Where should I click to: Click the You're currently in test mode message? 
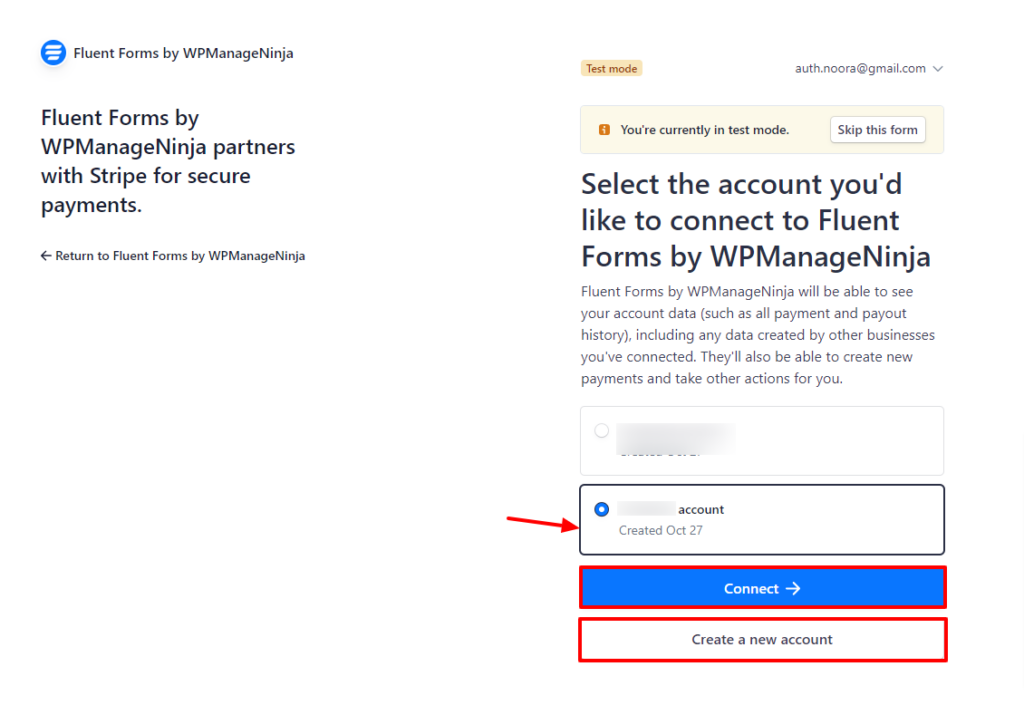click(705, 130)
